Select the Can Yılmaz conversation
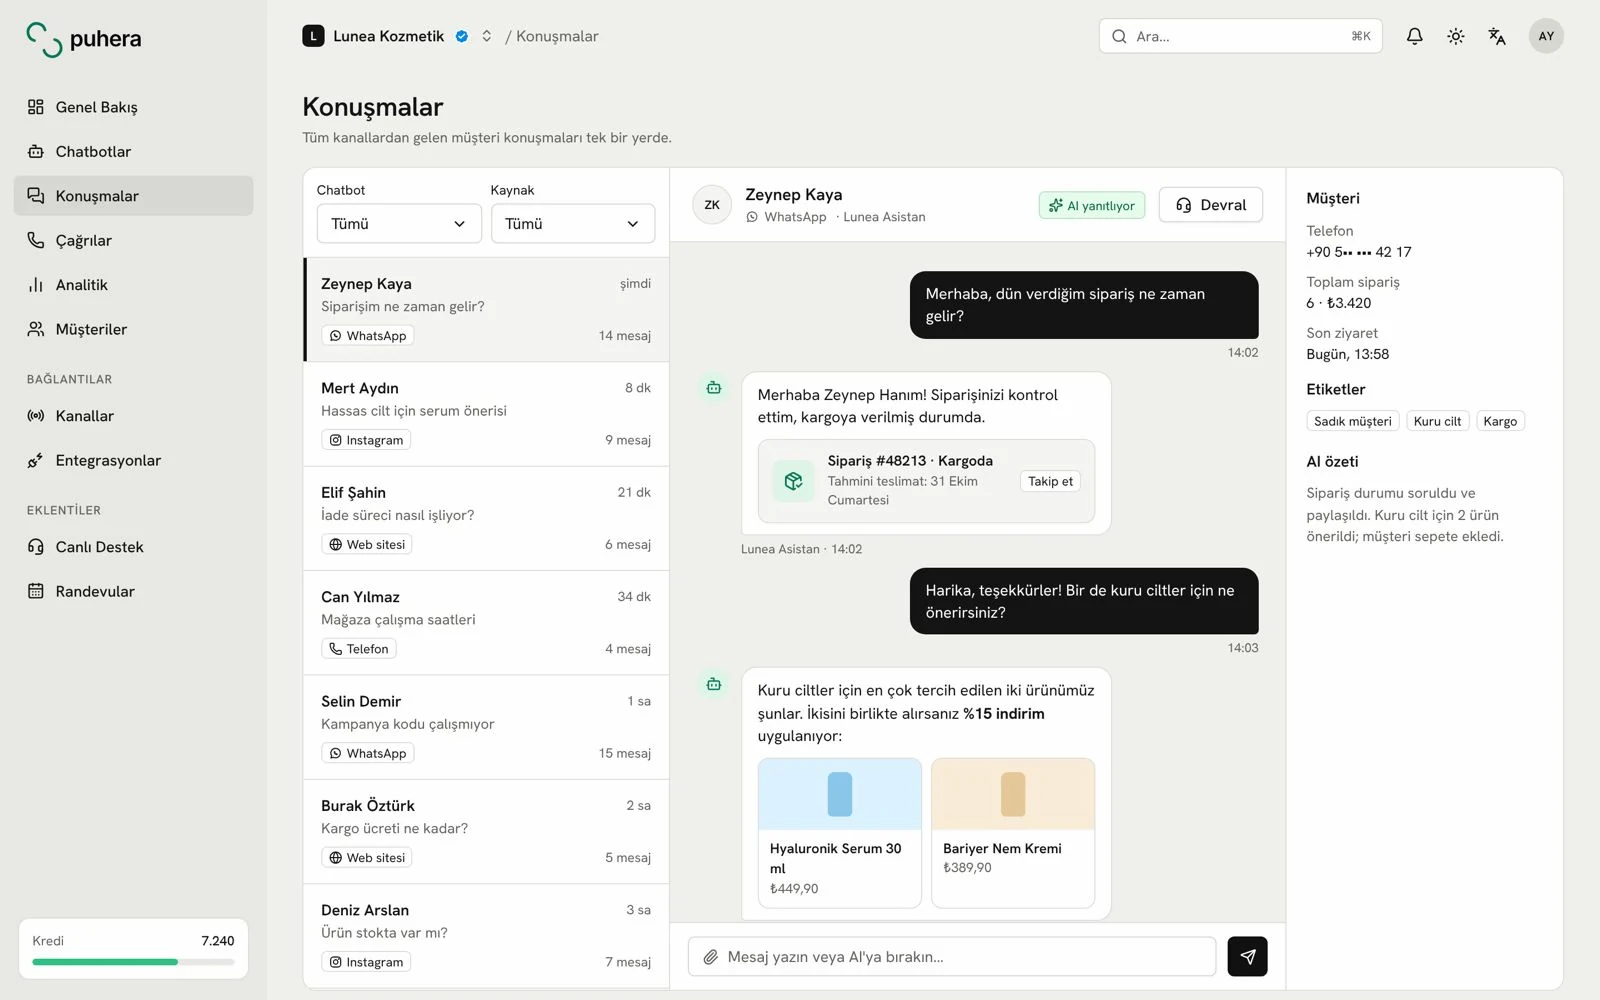The height and width of the screenshot is (1000, 1600). pyautogui.click(x=486, y=623)
